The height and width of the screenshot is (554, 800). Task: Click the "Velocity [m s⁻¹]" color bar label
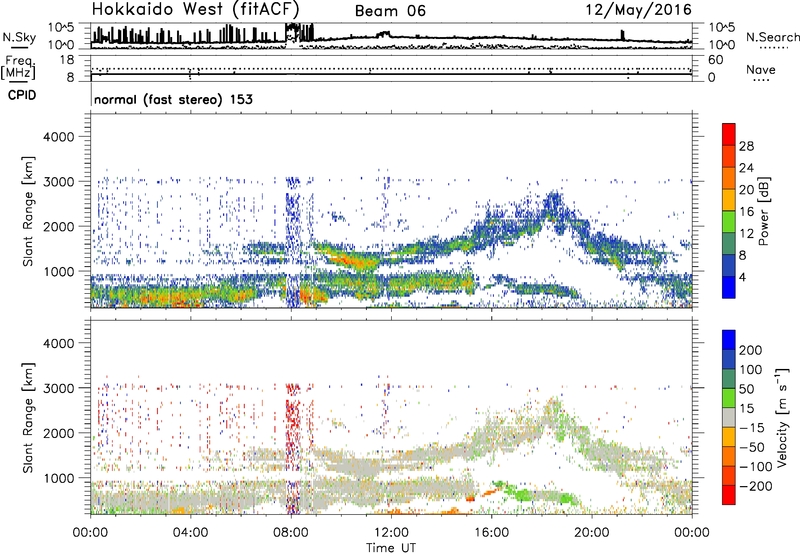782,417
